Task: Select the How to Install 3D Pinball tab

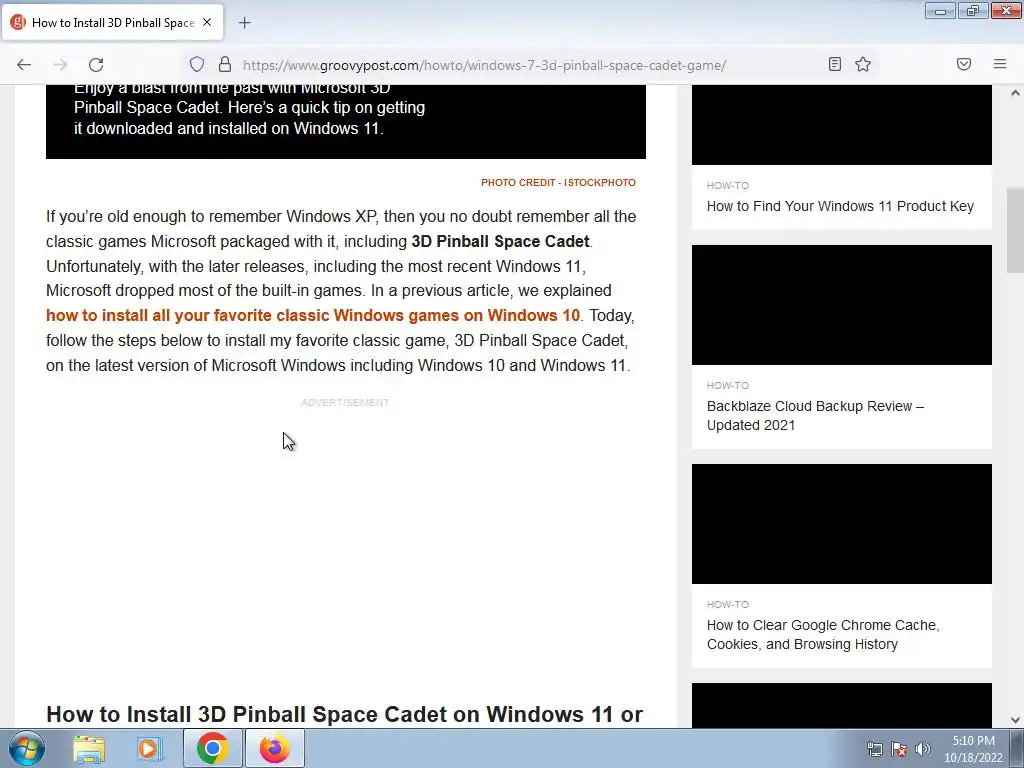Action: pyautogui.click(x=112, y=22)
